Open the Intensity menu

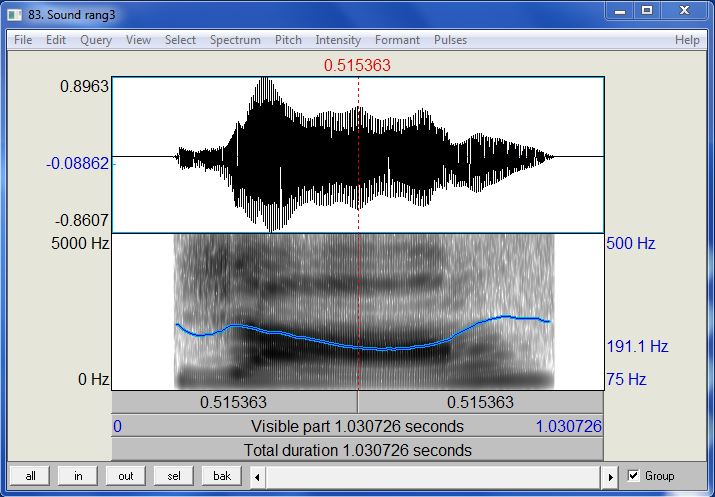(338, 40)
